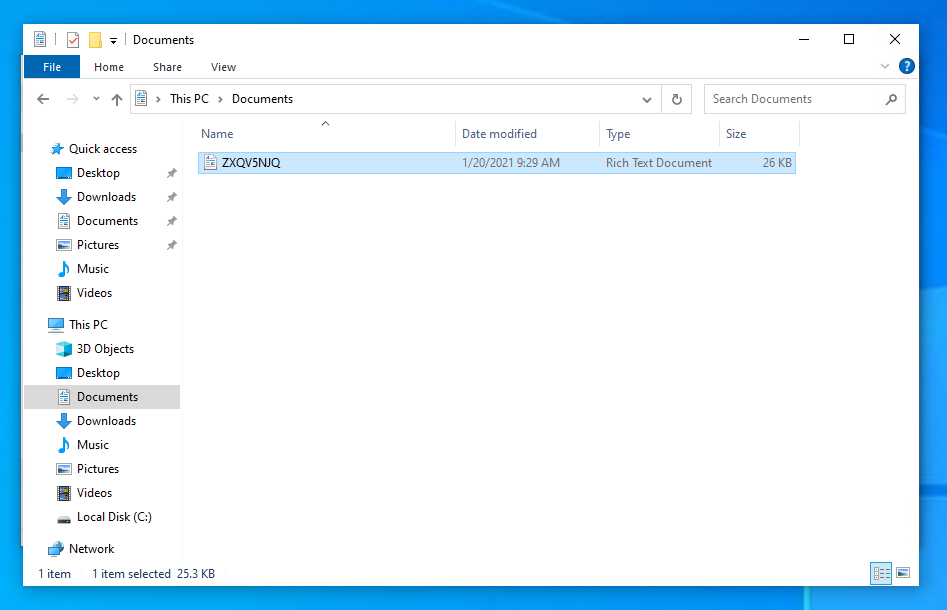Open Desktop under Quick access
947x610 pixels.
[98, 173]
